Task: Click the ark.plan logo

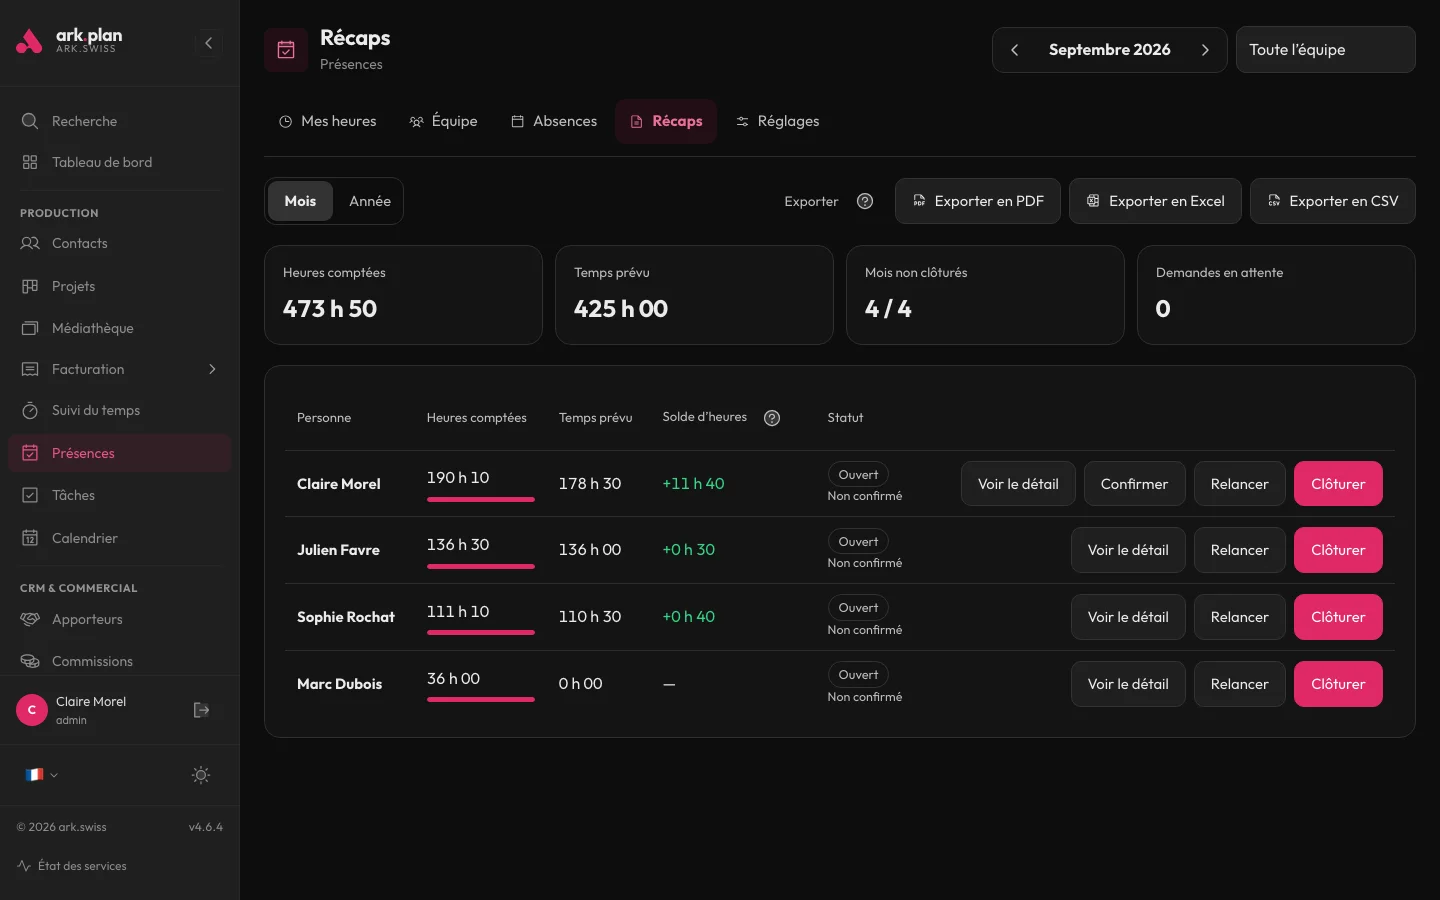Action: pyautogui.click(x=70, y=41)
